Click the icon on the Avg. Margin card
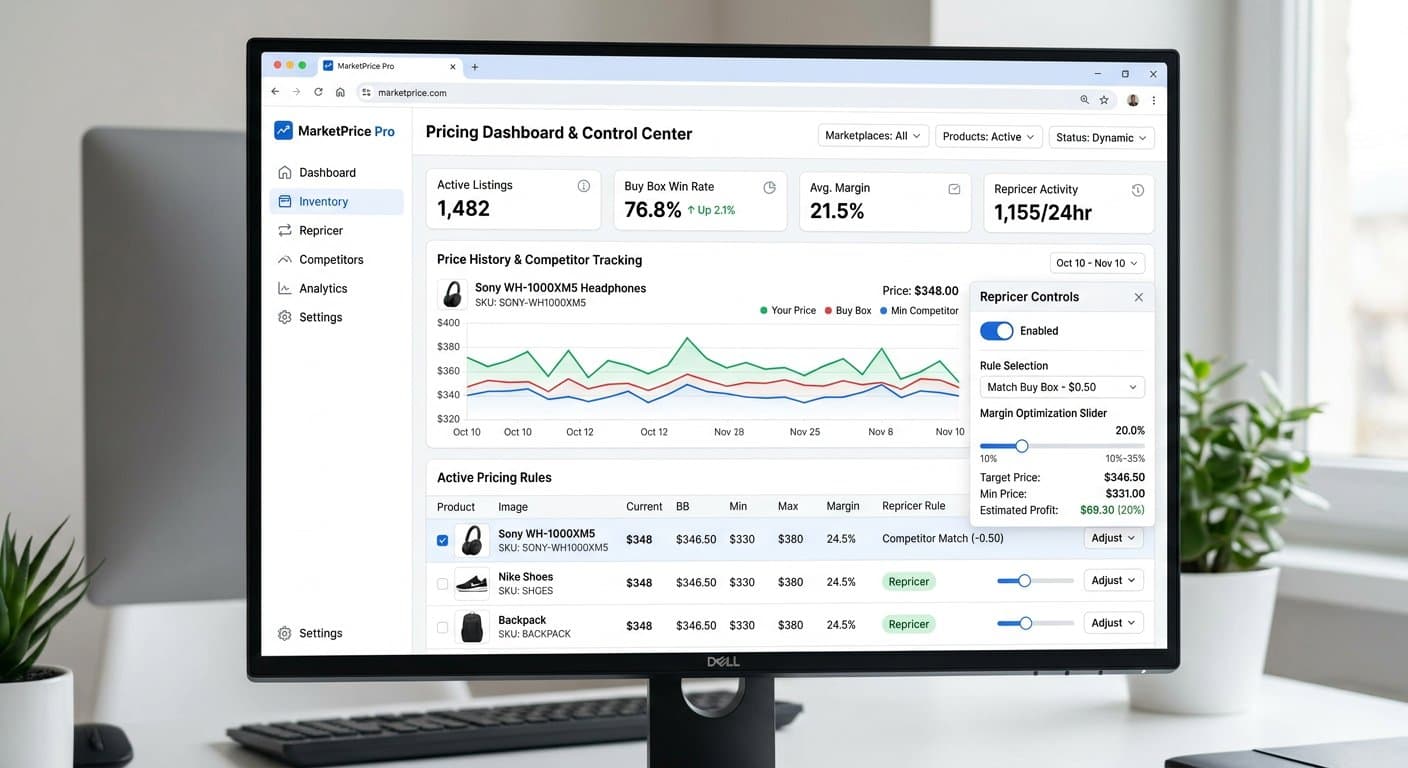This screenshot has width=1408, height=768. point(954,188)
